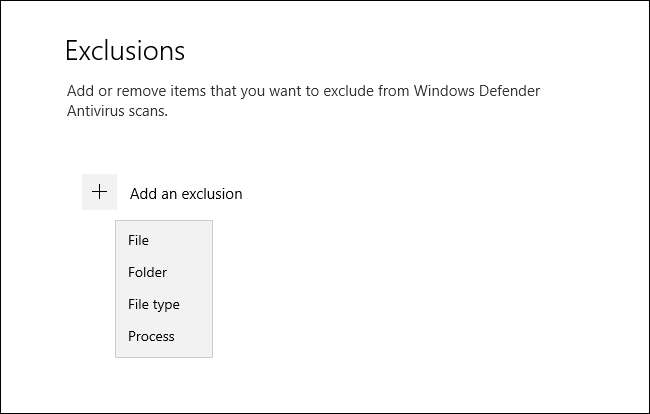Select File from the exclusion menu
Image resolution: width=650 pixels, height=414 pixels.
[x=138, y=240]
